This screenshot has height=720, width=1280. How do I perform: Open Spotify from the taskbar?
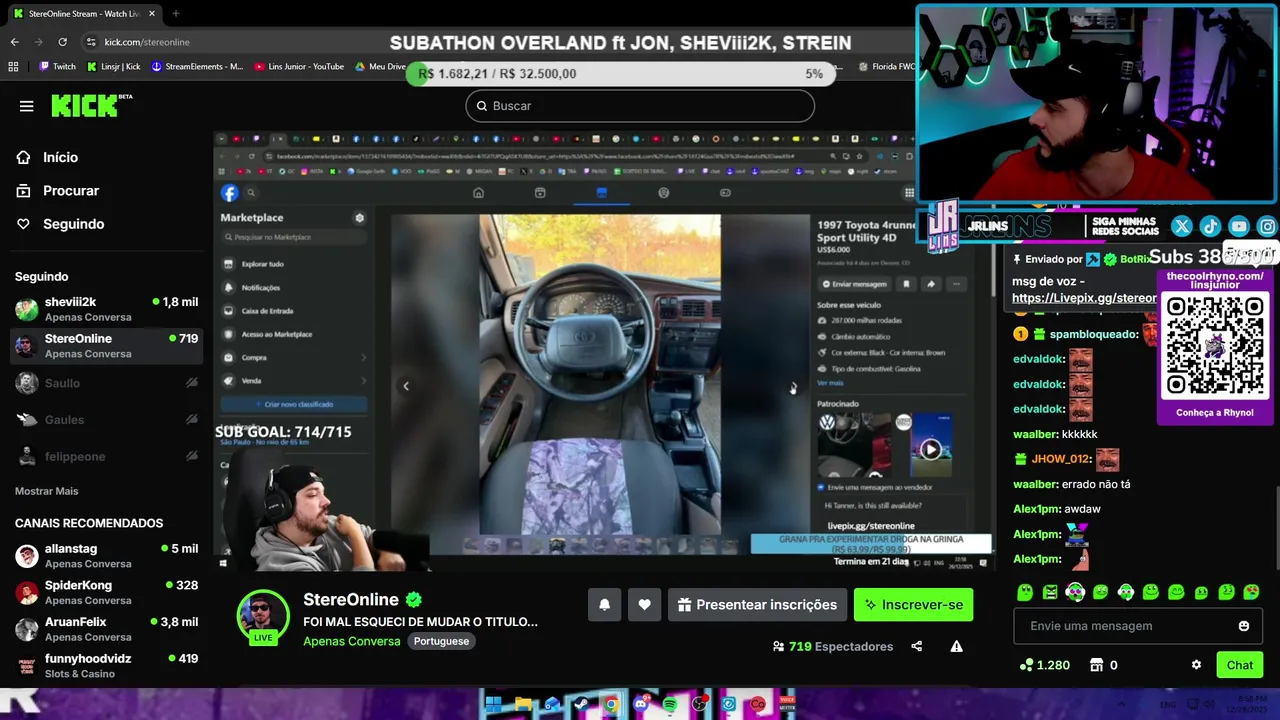(670, 704)
